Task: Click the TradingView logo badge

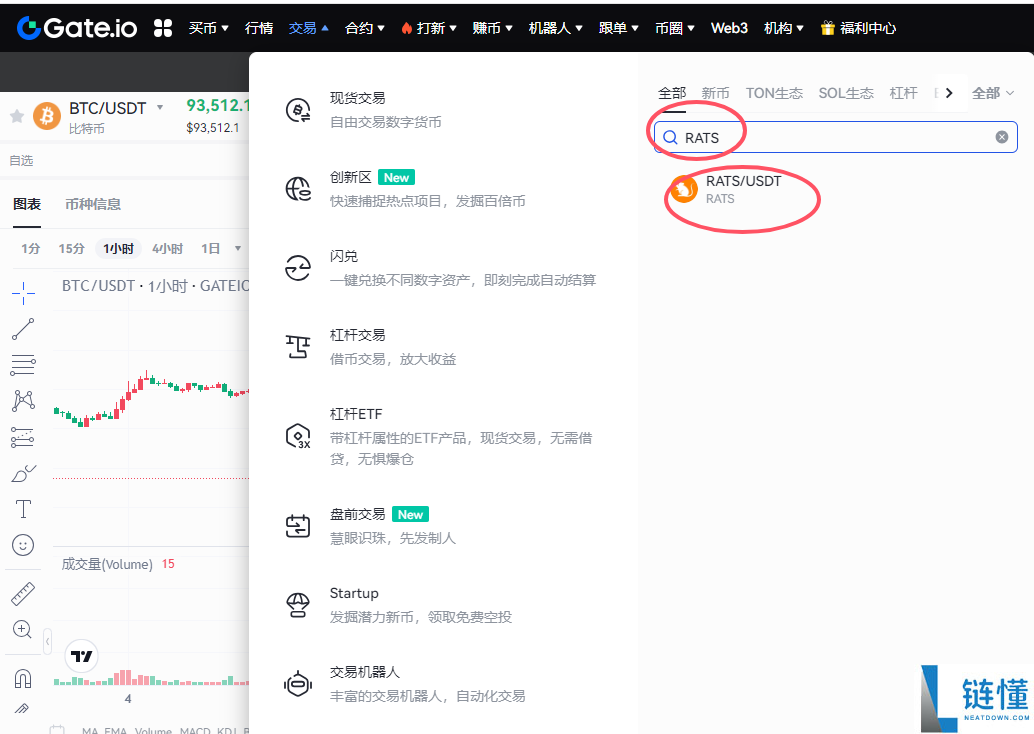Action: (x=82, y=656)
